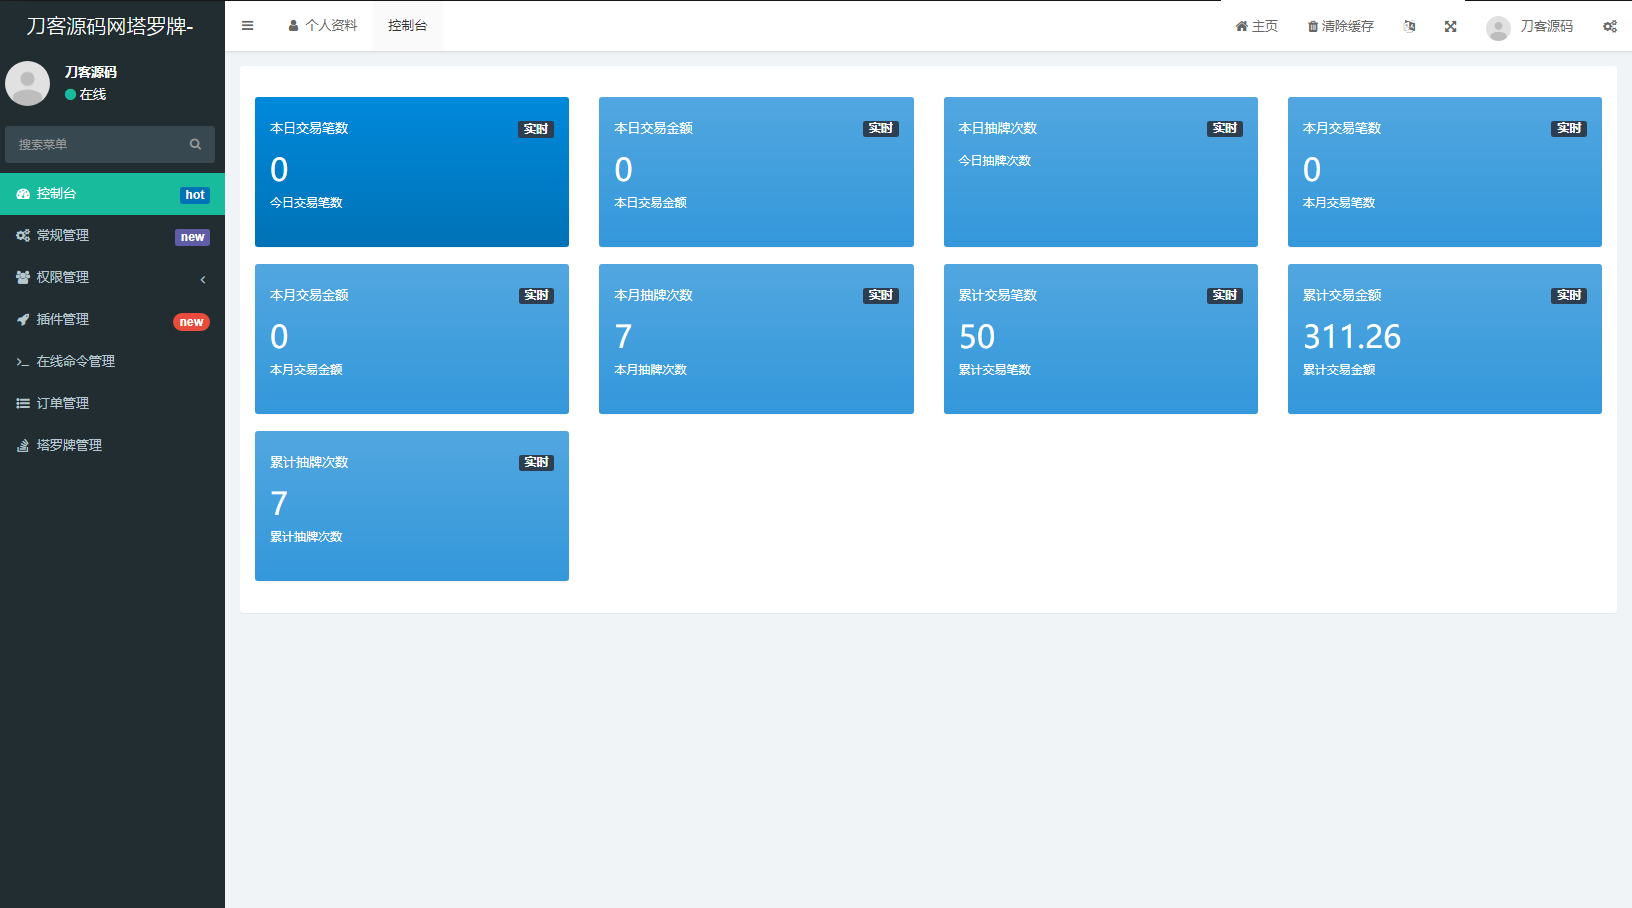Click the language switch icon in header
Viewport: 1632px width, 908px height.
[x=1409, y=26]
